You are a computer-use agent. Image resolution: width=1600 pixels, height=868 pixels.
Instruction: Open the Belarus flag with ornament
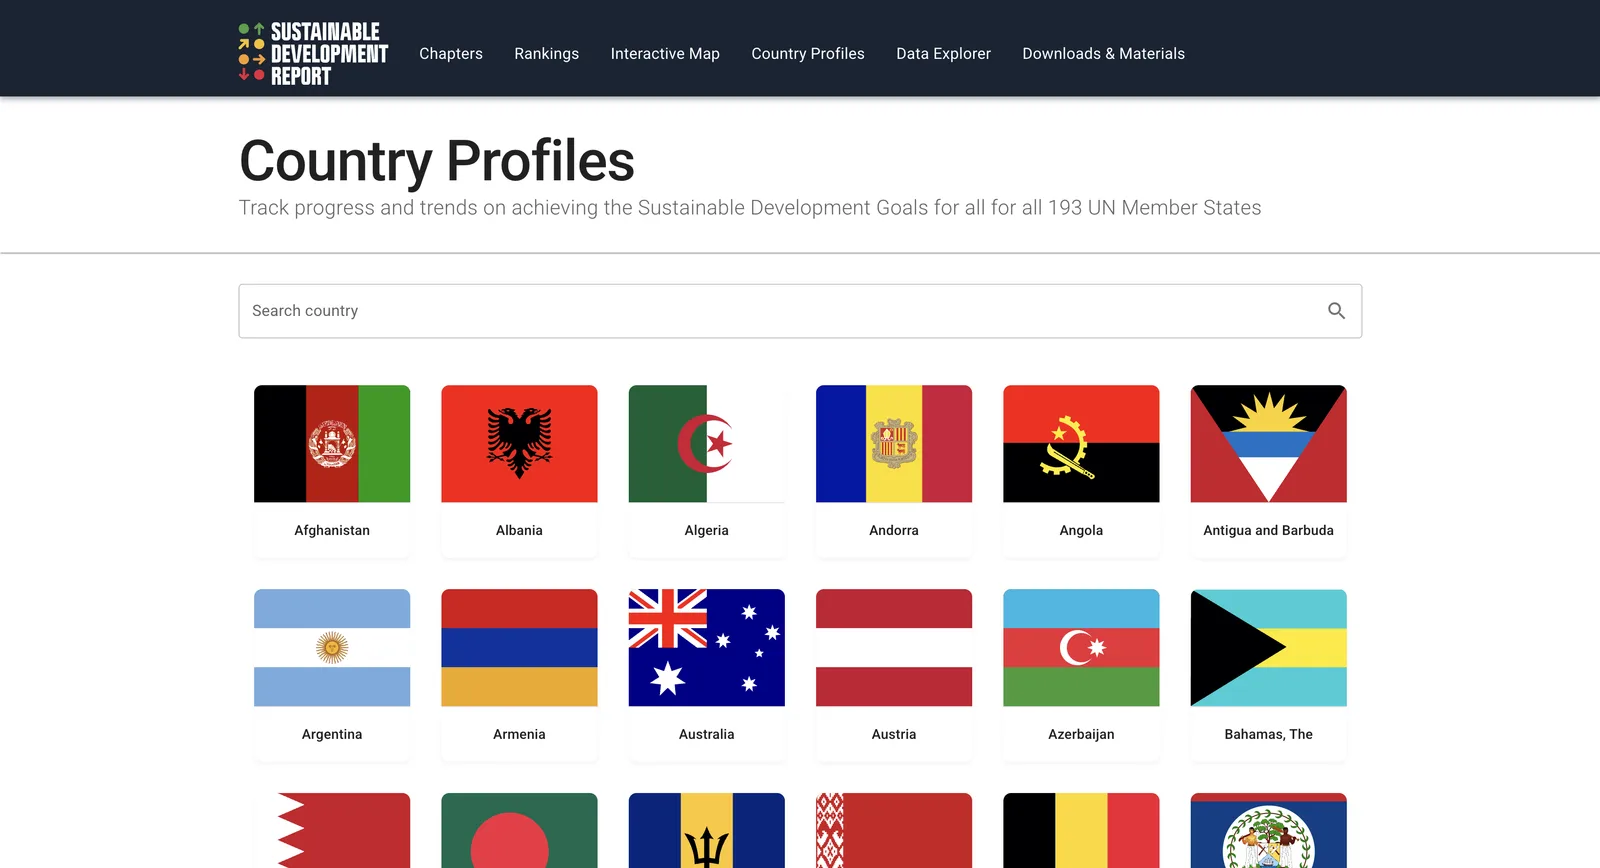[894, 831]
